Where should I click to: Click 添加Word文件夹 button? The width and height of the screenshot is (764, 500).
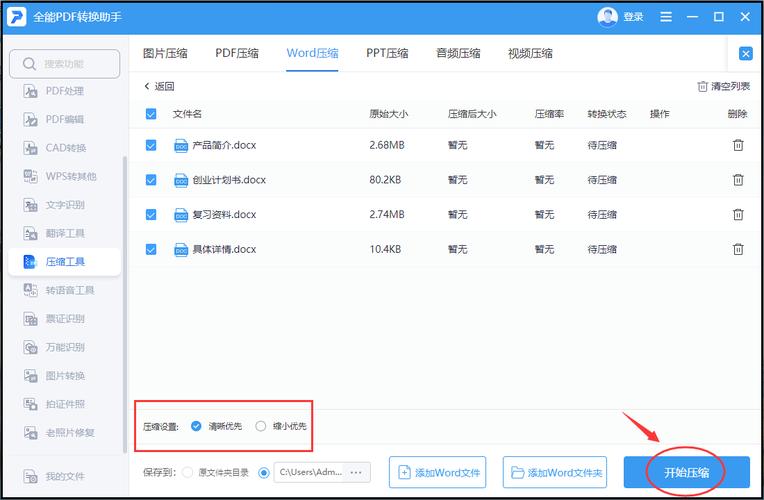coord(555,472)
